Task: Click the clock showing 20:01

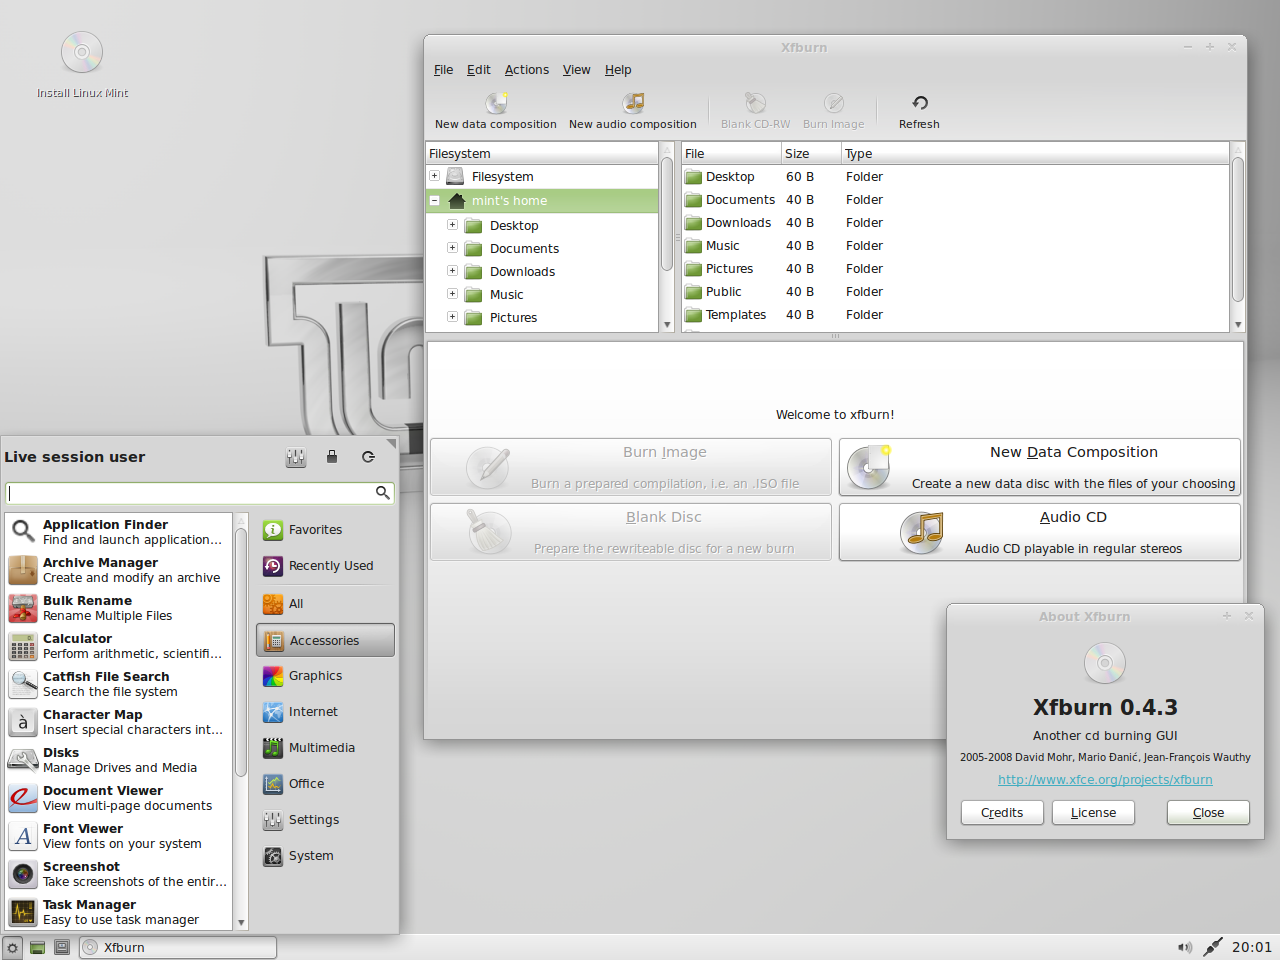Action: point(1251,947)
